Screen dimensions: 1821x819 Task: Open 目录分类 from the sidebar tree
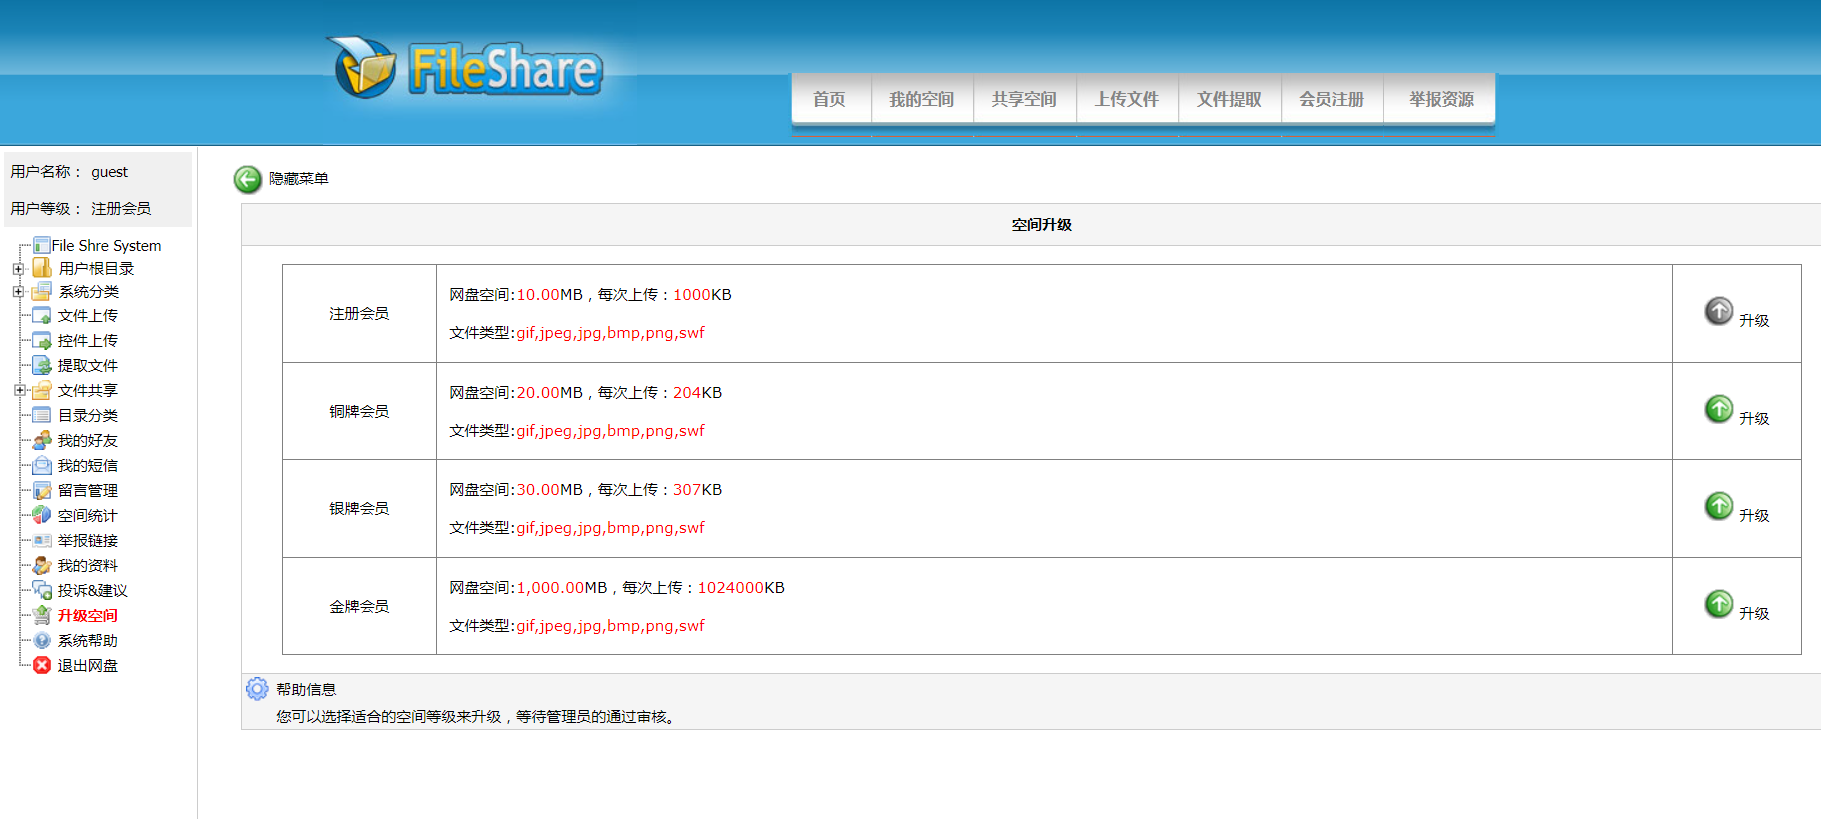(88, 416)
